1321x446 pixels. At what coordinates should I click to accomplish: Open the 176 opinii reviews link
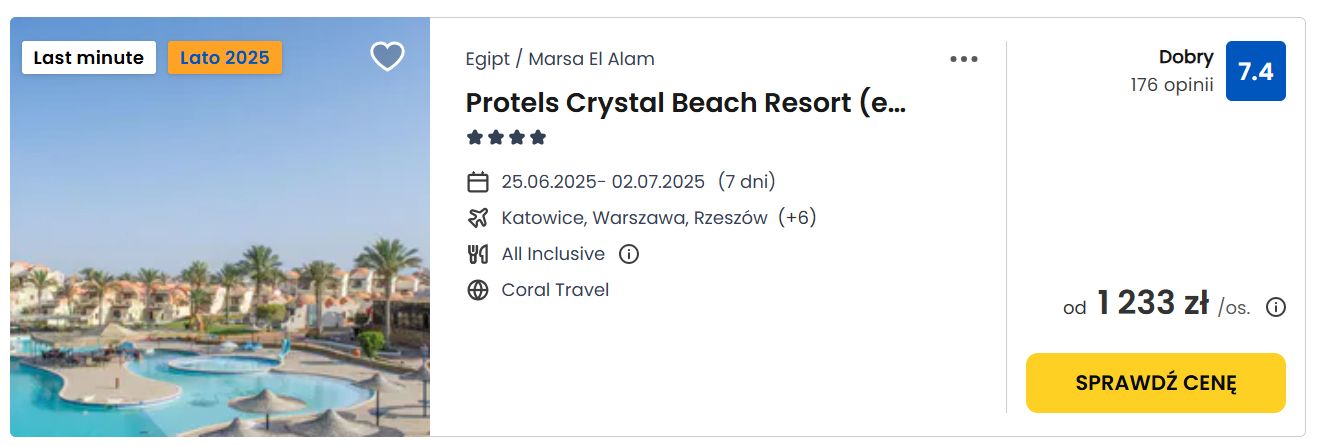point(1172,85)
